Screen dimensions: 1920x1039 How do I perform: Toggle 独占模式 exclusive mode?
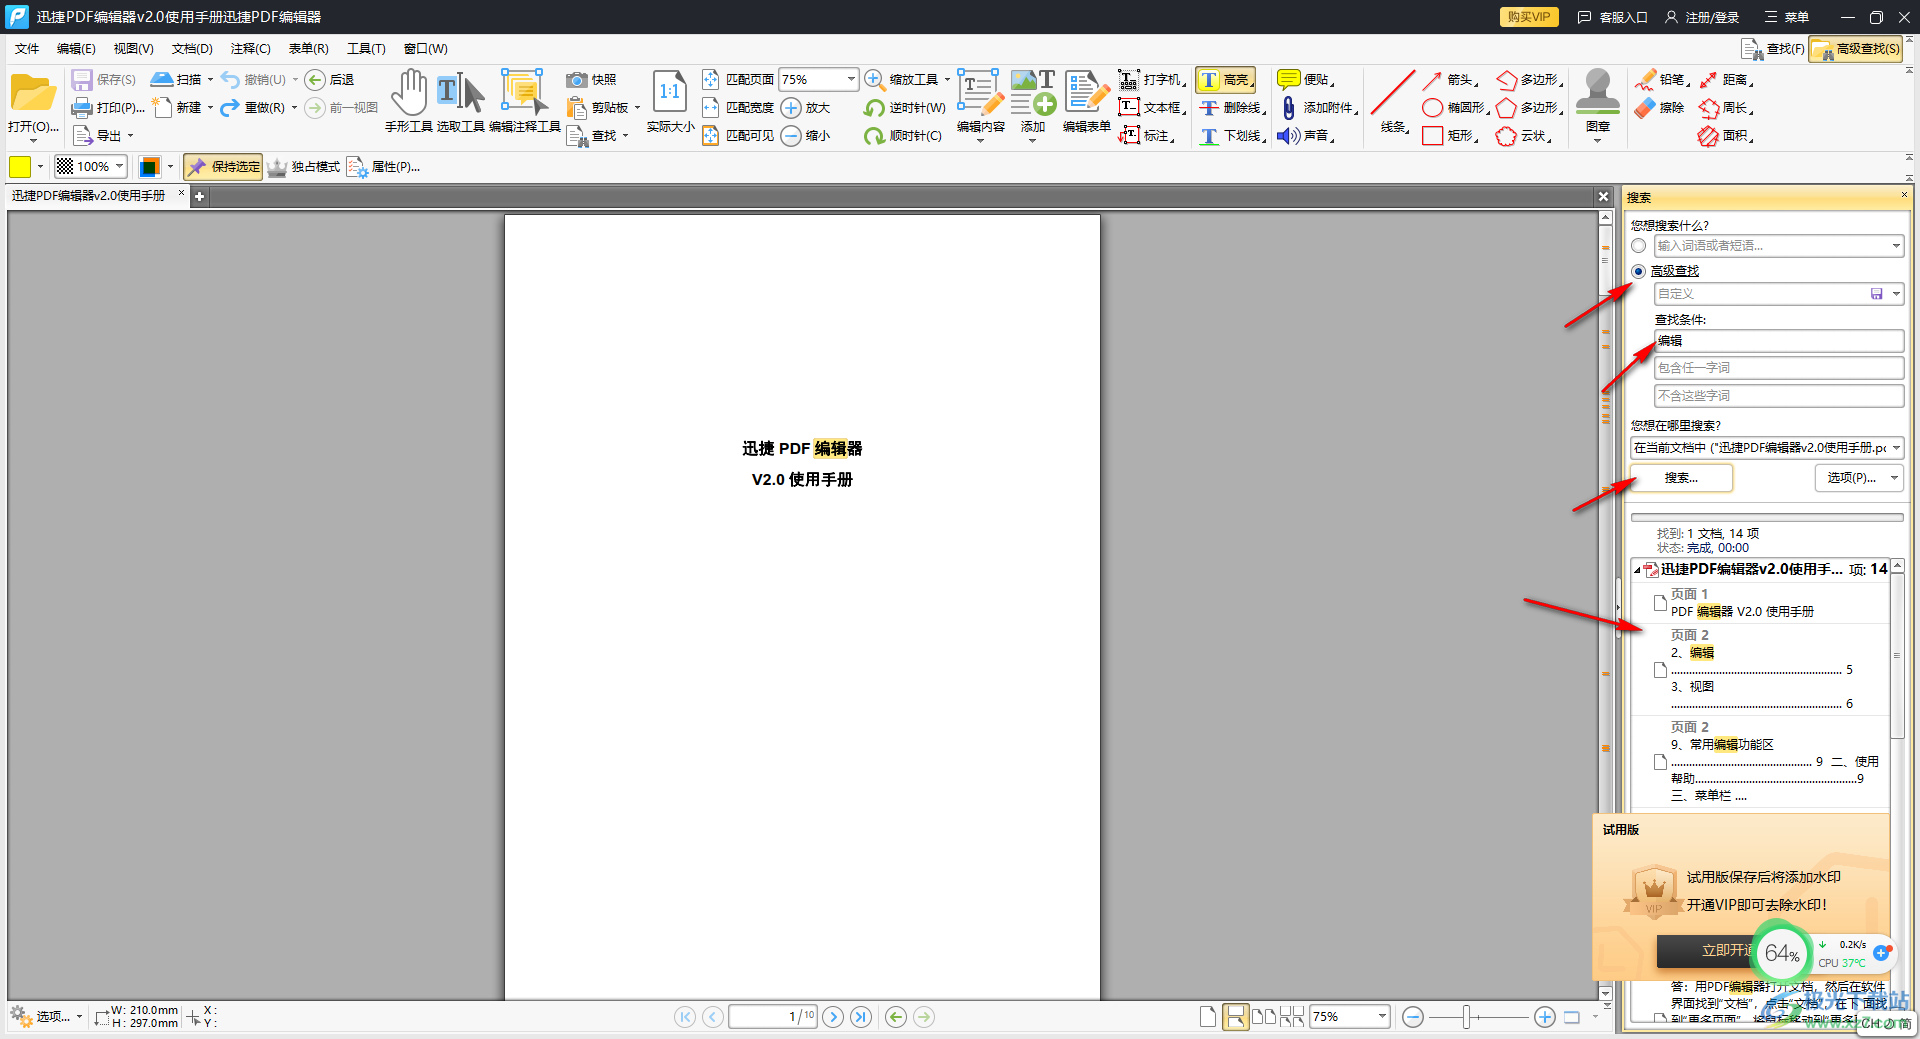point(303,167)
